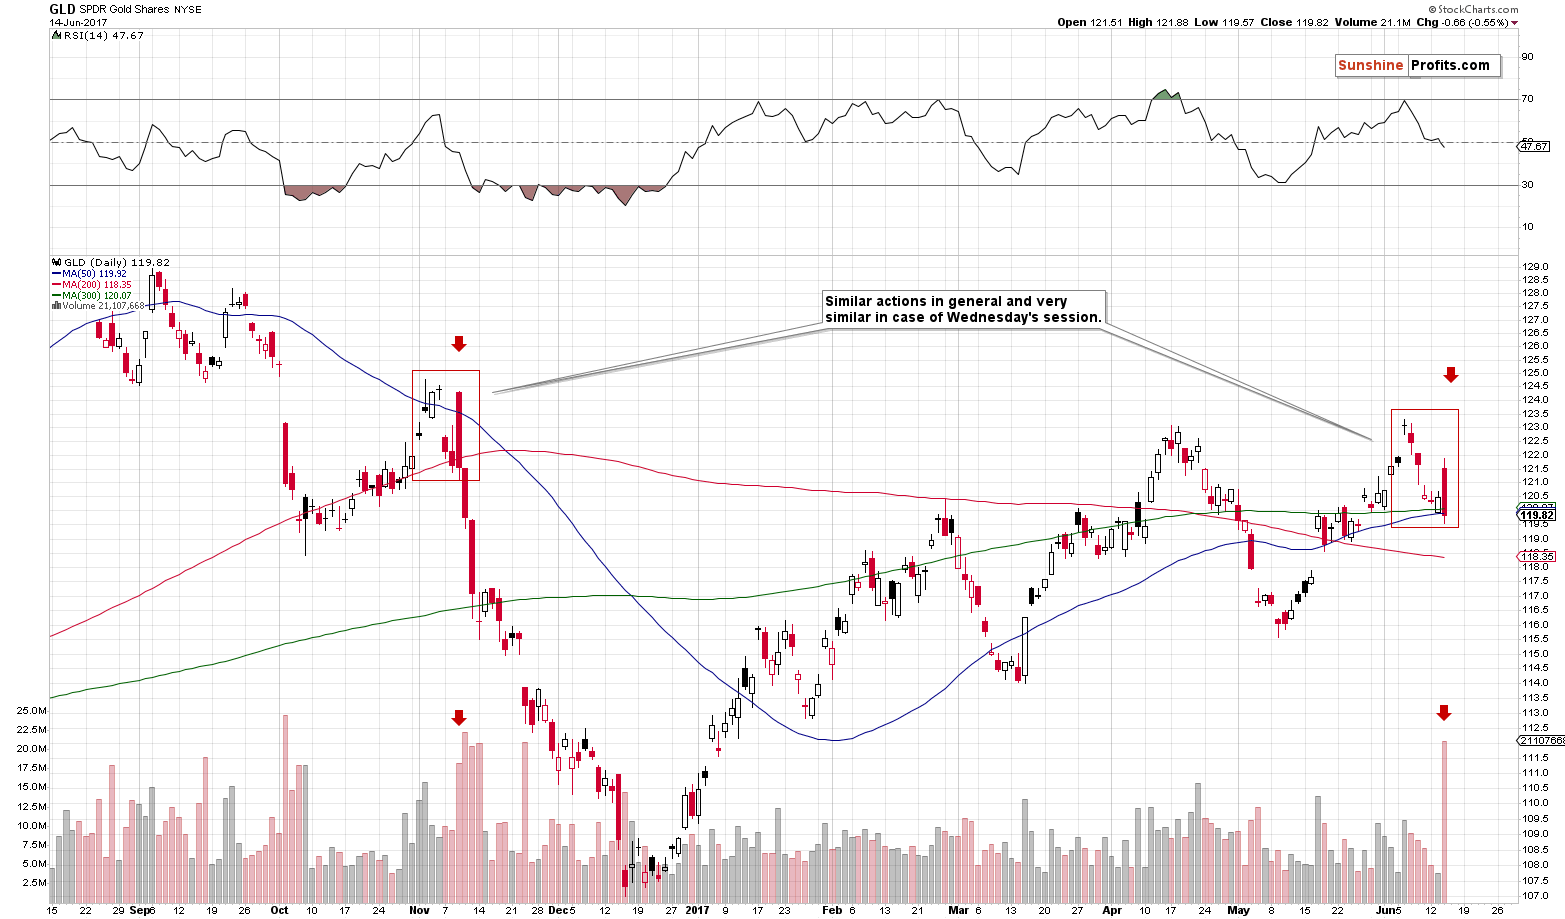The image size is (1565, 919).
Task: Click the Mar label on the date axis
Action: click(x=958, y=911)
